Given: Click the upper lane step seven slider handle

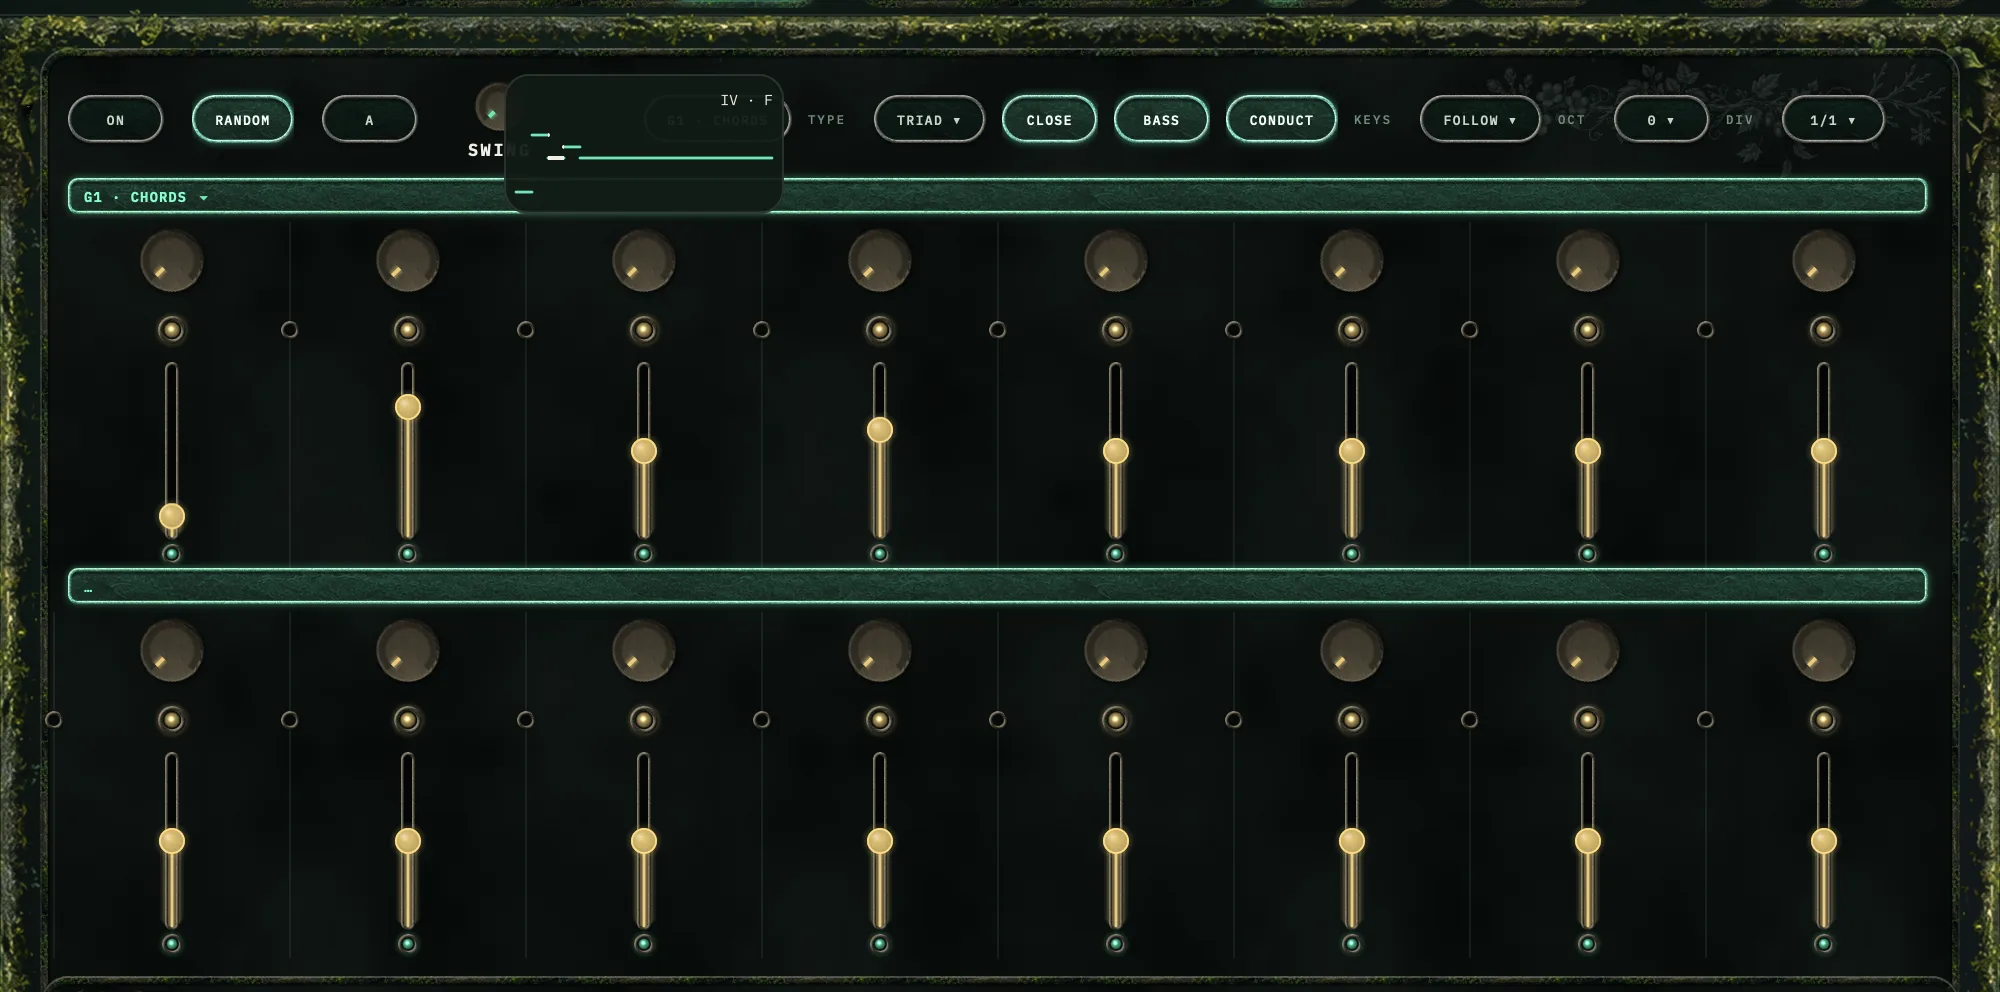Looking at the screenshot, I should (1588, 451).
